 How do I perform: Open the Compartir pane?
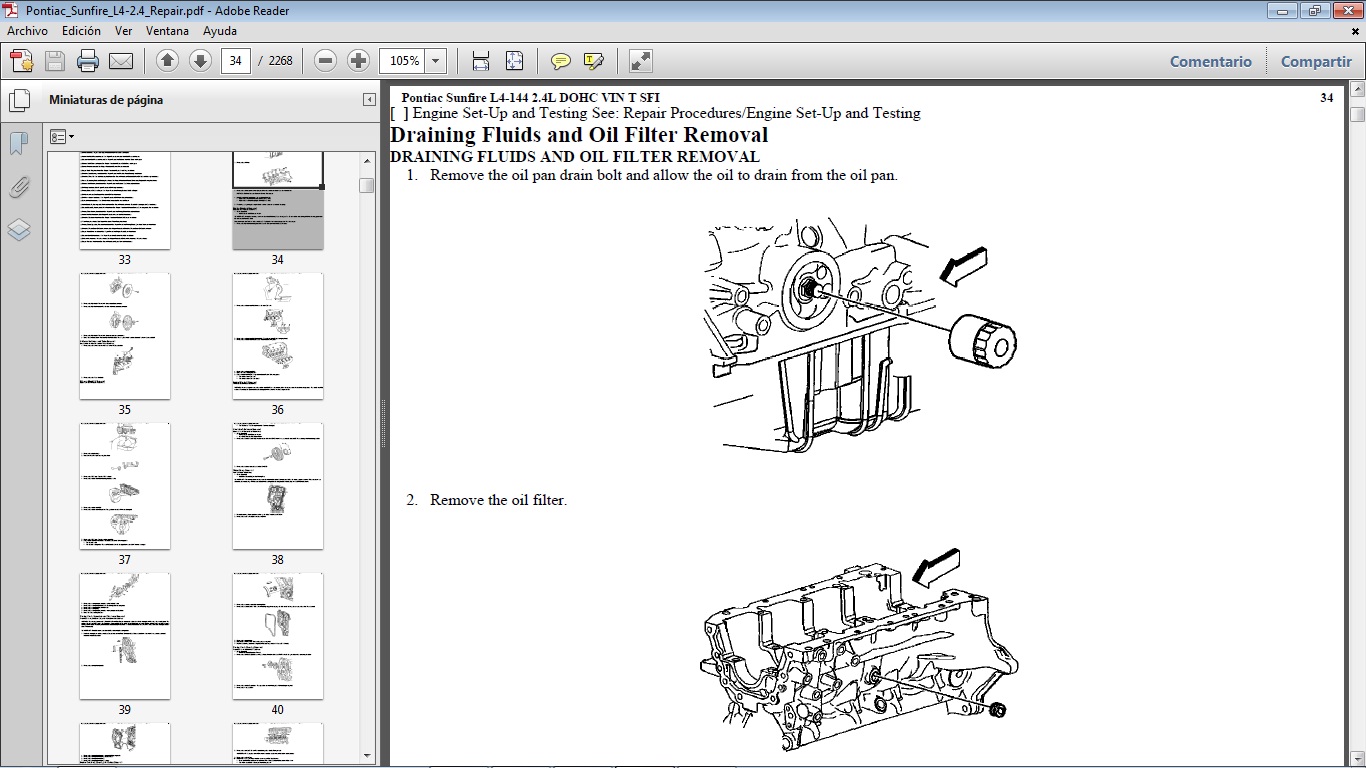click(x=1316, y=61)
